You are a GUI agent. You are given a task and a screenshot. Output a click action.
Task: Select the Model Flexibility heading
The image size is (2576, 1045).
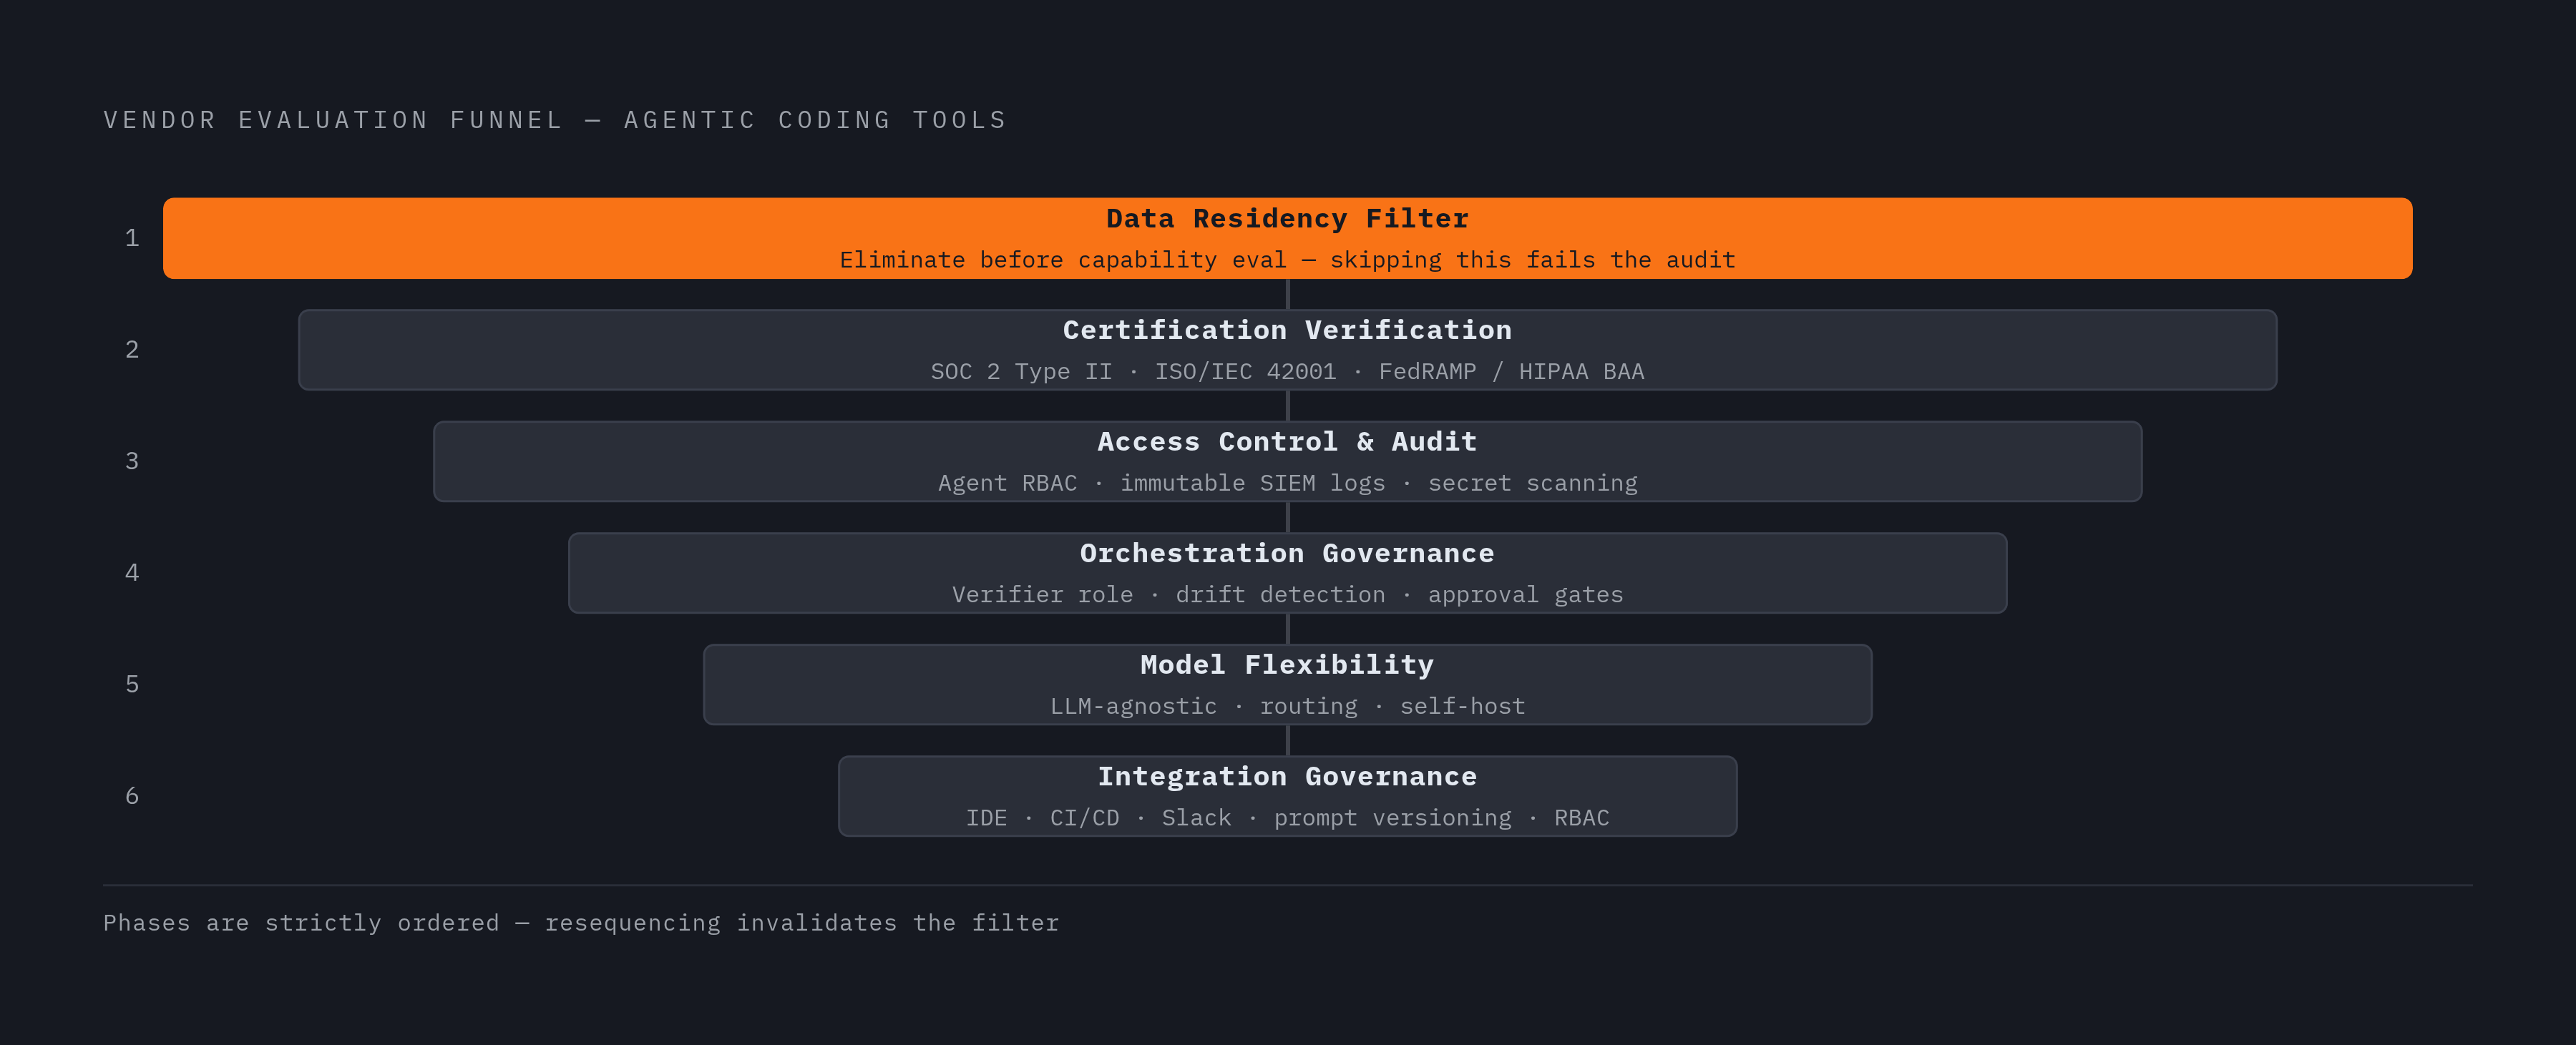click(1287, 665)
